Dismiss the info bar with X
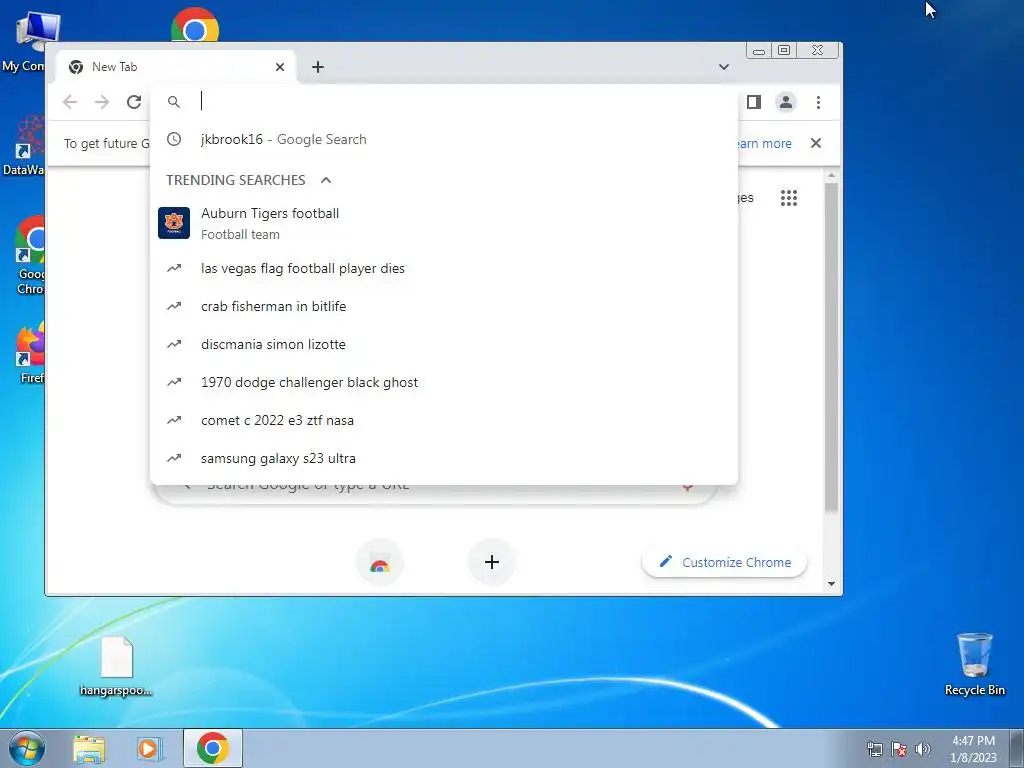Viewport: 1024px width, 768px height. (816, 143)
